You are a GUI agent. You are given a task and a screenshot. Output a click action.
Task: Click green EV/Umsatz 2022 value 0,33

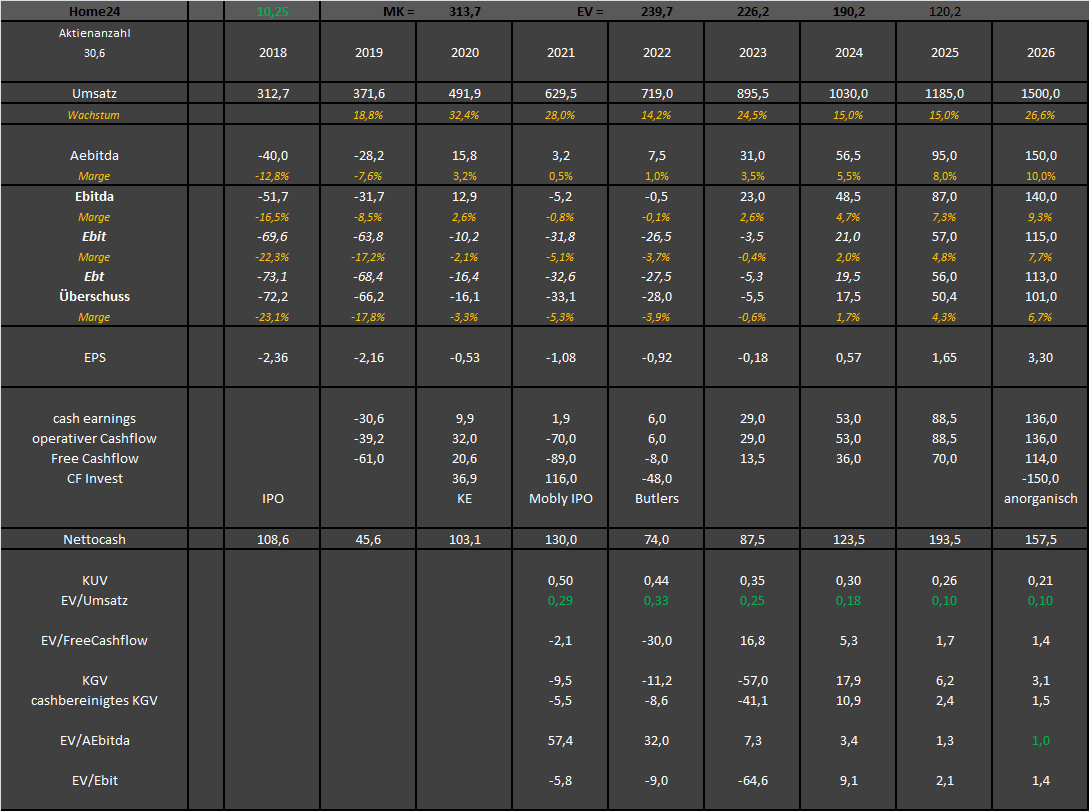pos(656,601)
